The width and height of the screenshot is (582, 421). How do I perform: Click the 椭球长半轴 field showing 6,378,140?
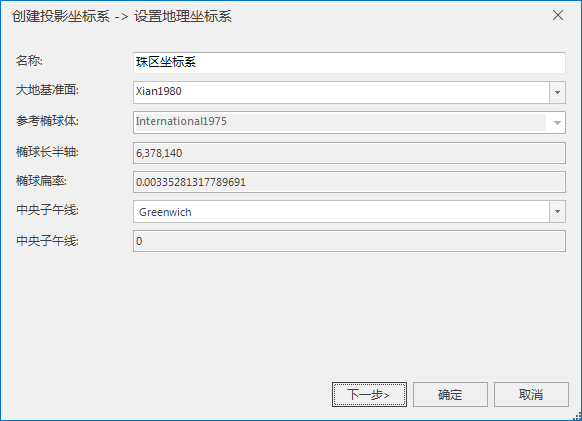349,153
